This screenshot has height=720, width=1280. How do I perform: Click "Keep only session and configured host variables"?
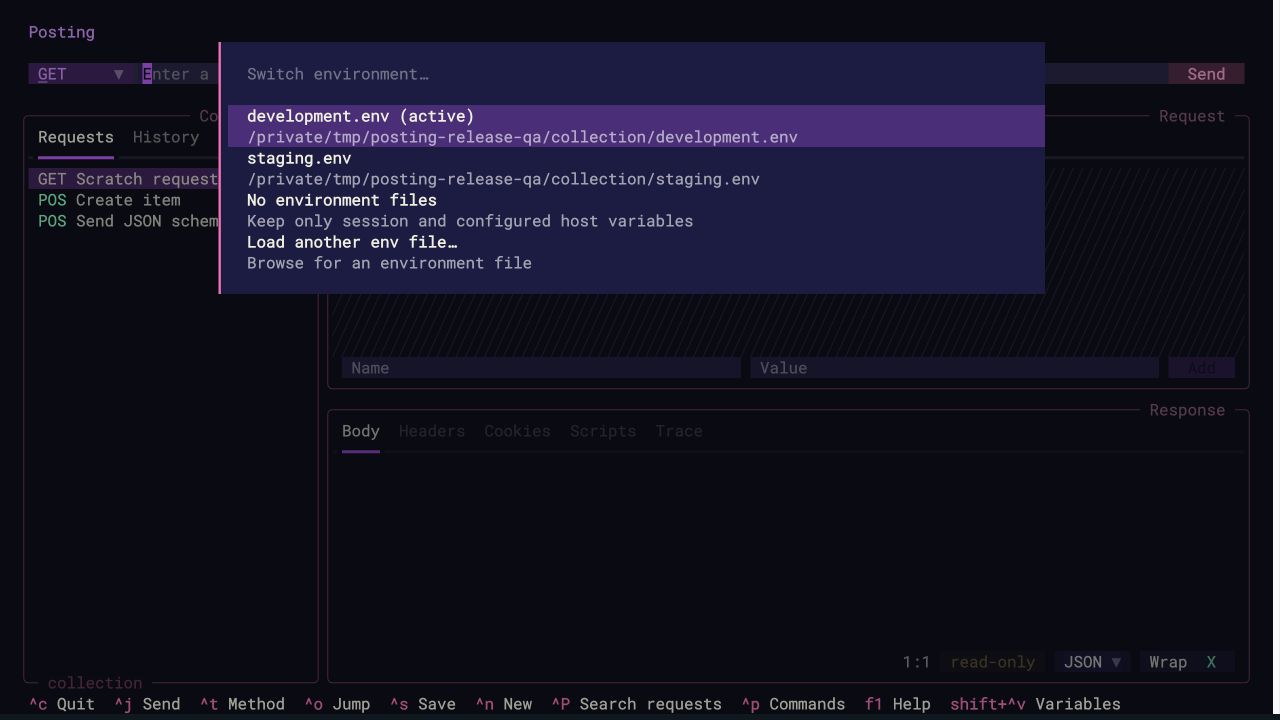tap(470, 221)
